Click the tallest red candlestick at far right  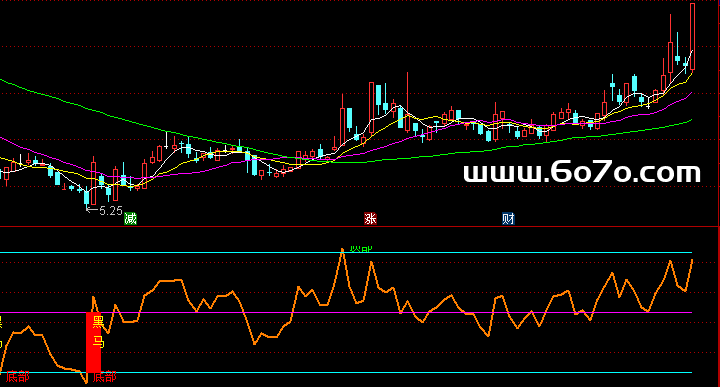[x=692, y=37]
